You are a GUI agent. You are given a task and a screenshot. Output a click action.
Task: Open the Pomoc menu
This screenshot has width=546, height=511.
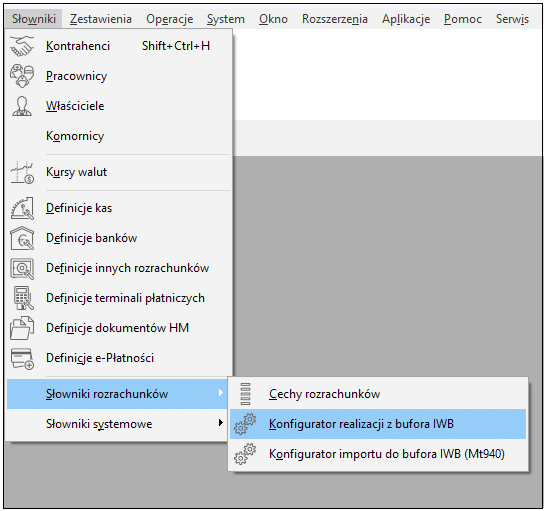(x=462, y=19)
